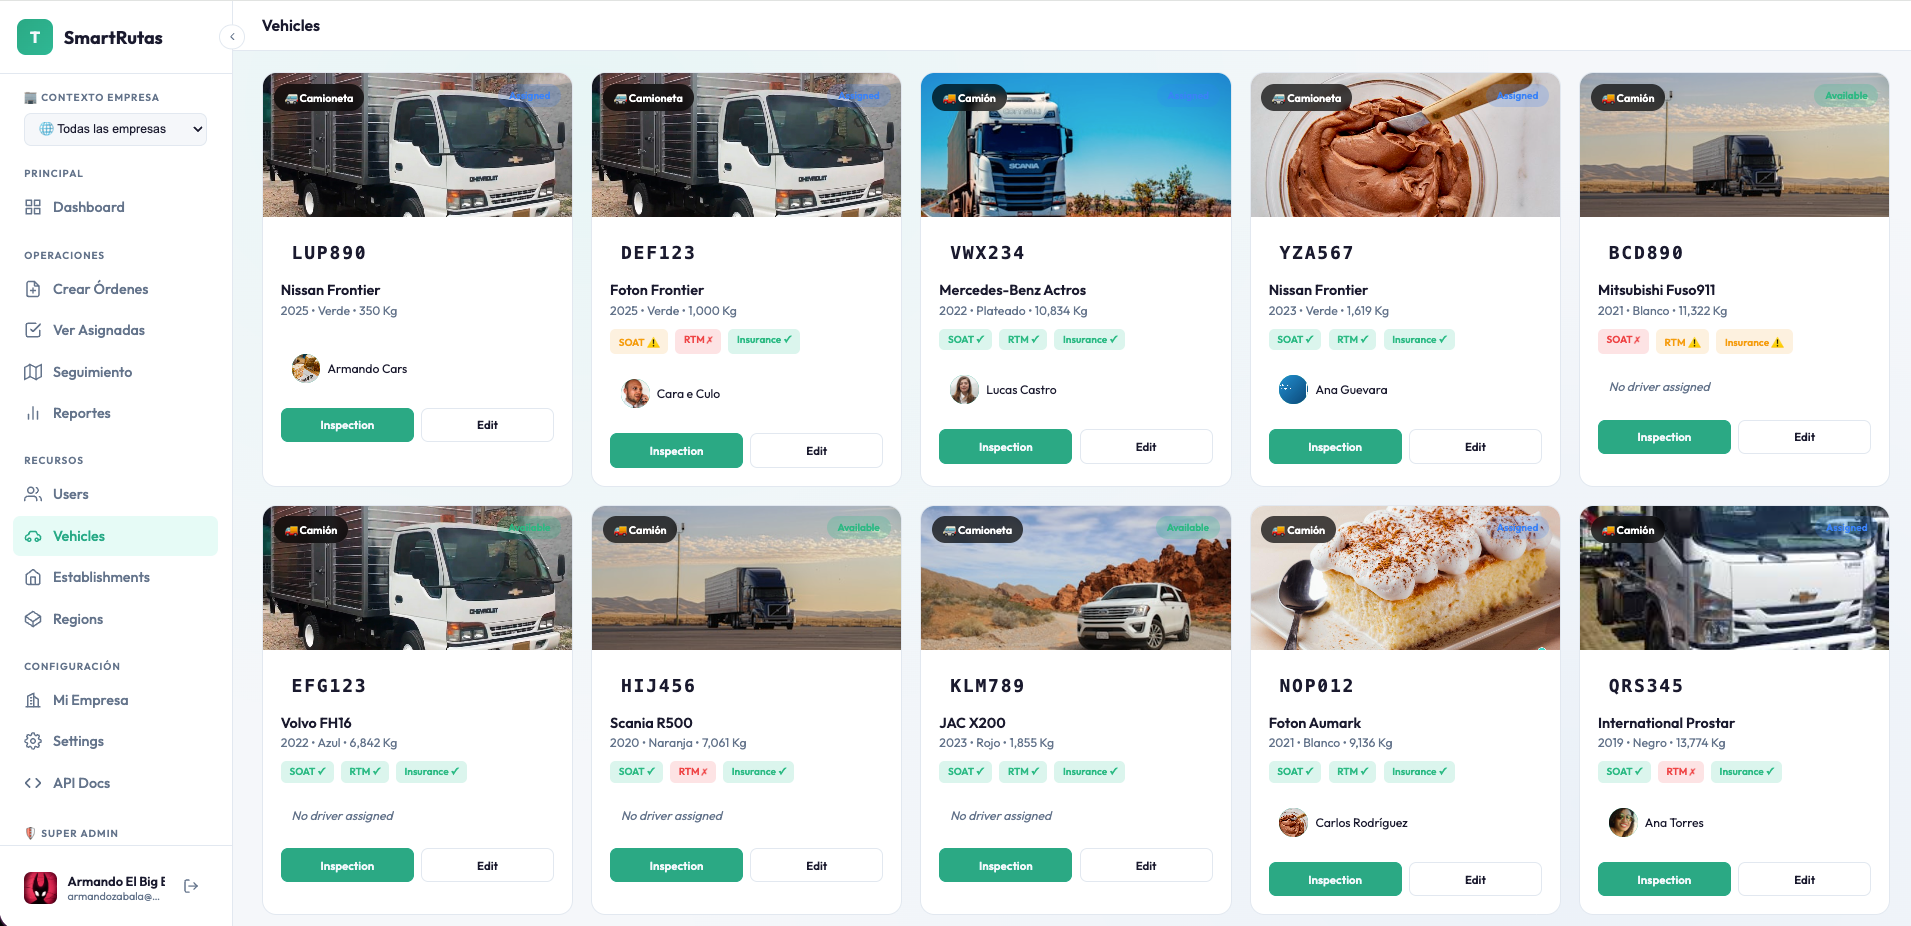Screen dimensions: 1911x926
Task: Open the Establishments menu item
Action: tap(101, 577)
